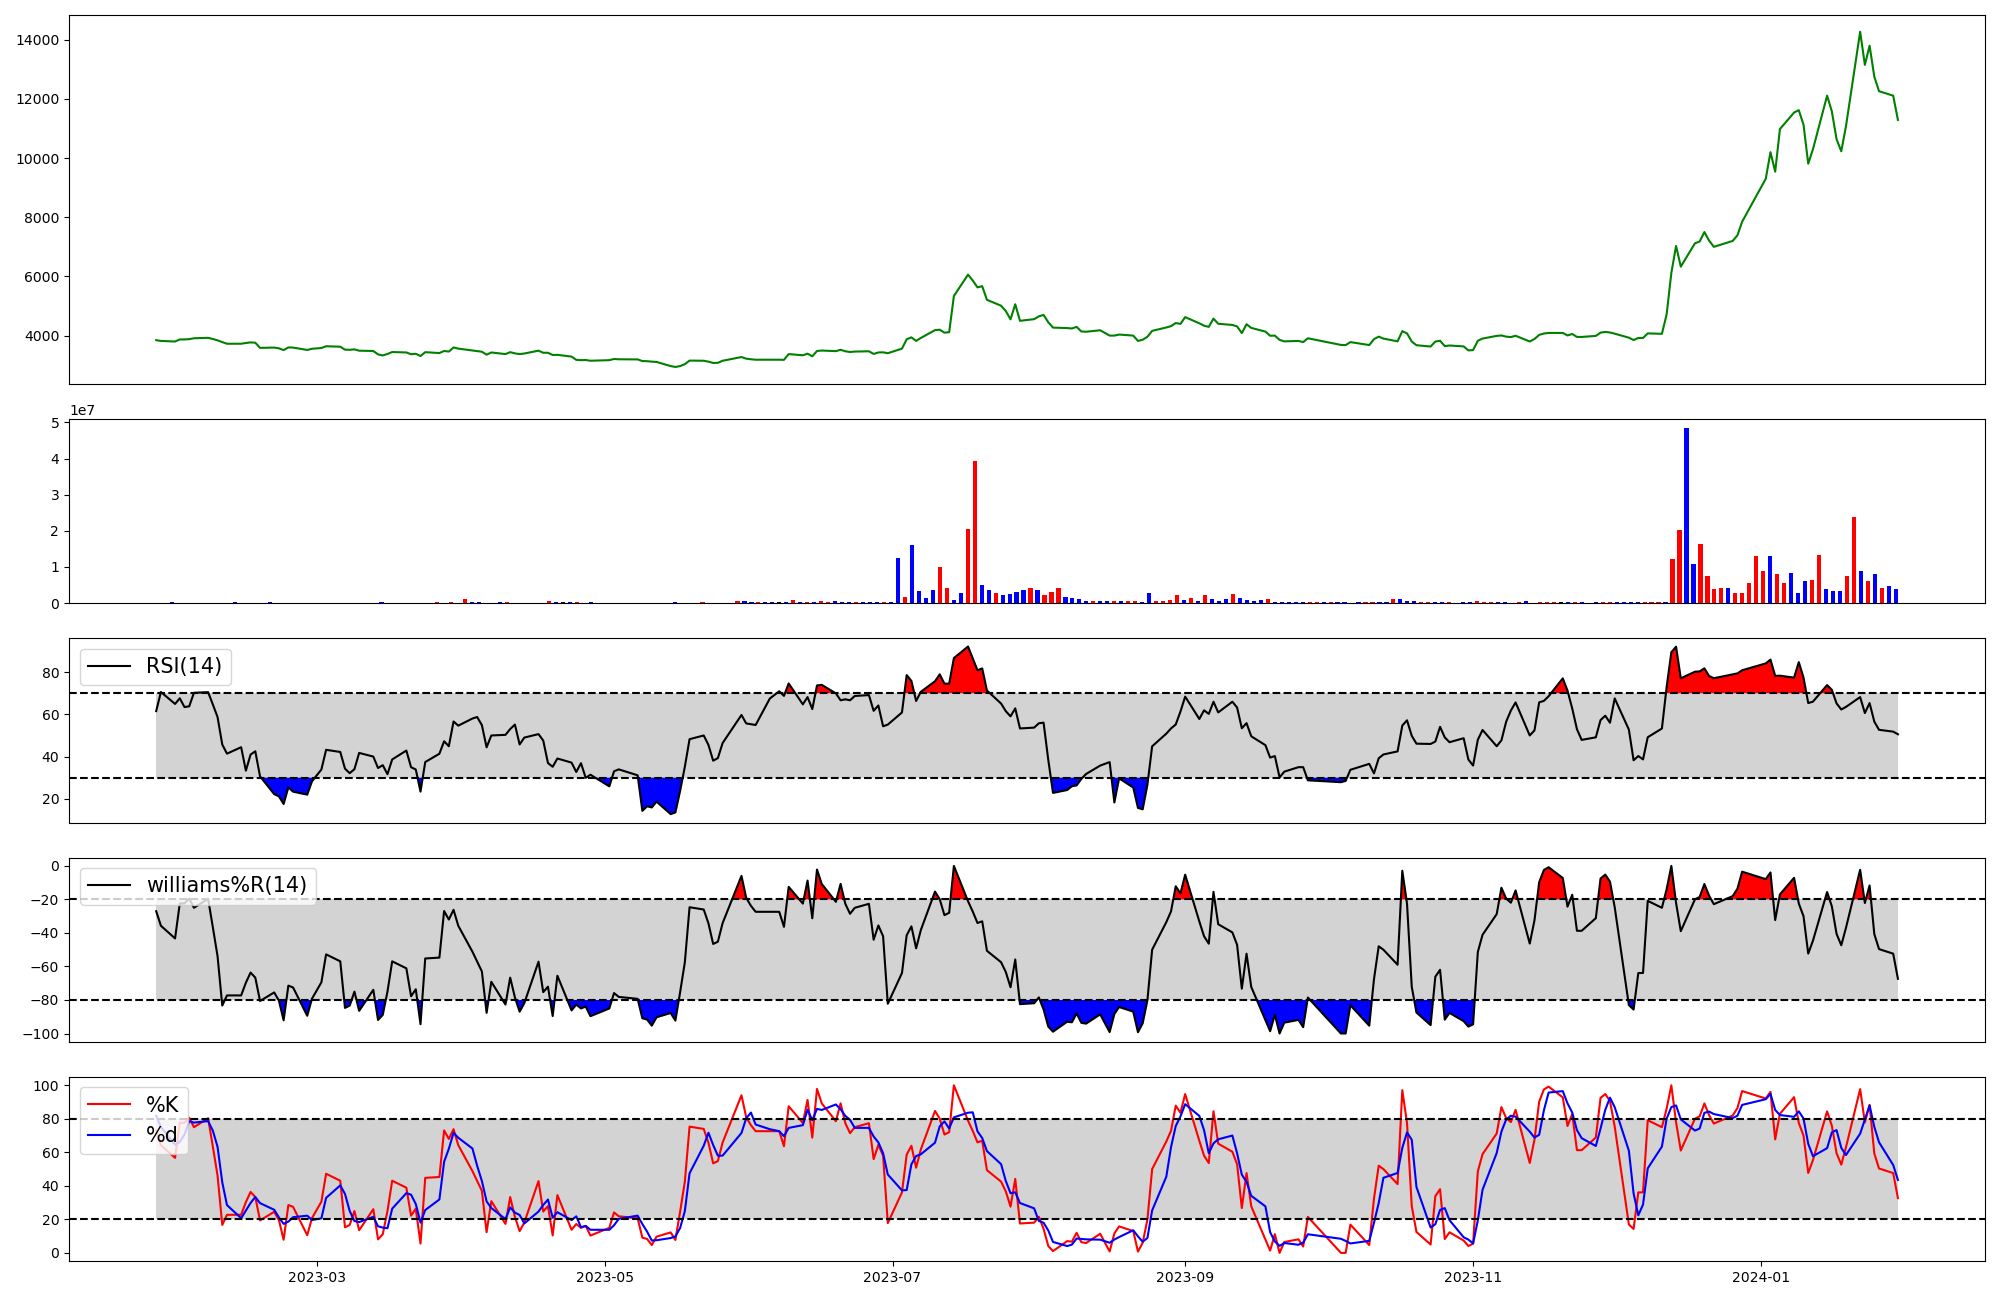This screenshot has height=1300, width=2000.
Task: Click the 2024-01 x-axis date label
Action: (x=1760, y=1277)
